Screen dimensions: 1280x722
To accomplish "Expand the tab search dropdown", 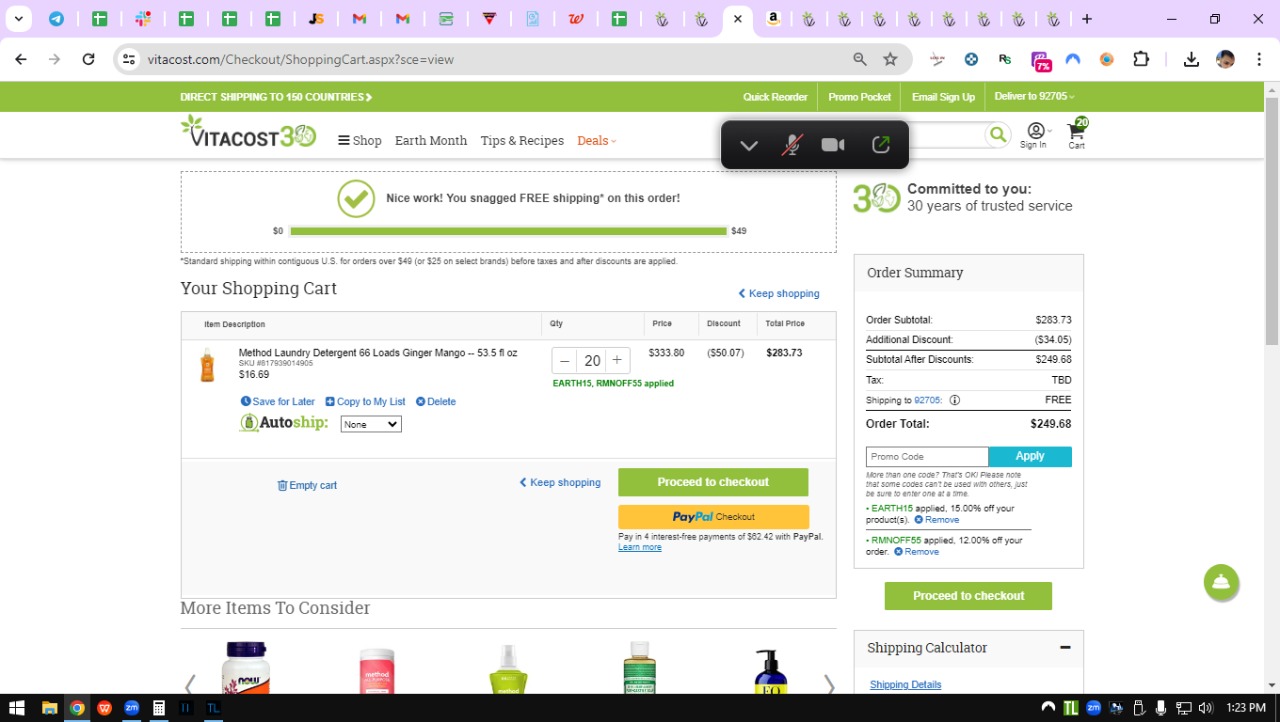I will [x=18, y=19].
